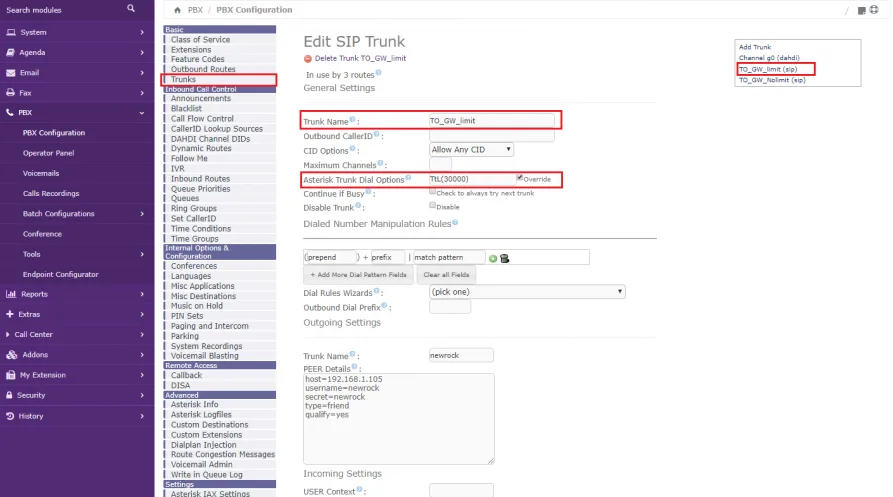Click the green add dial pattern icon

coord(493,258)
